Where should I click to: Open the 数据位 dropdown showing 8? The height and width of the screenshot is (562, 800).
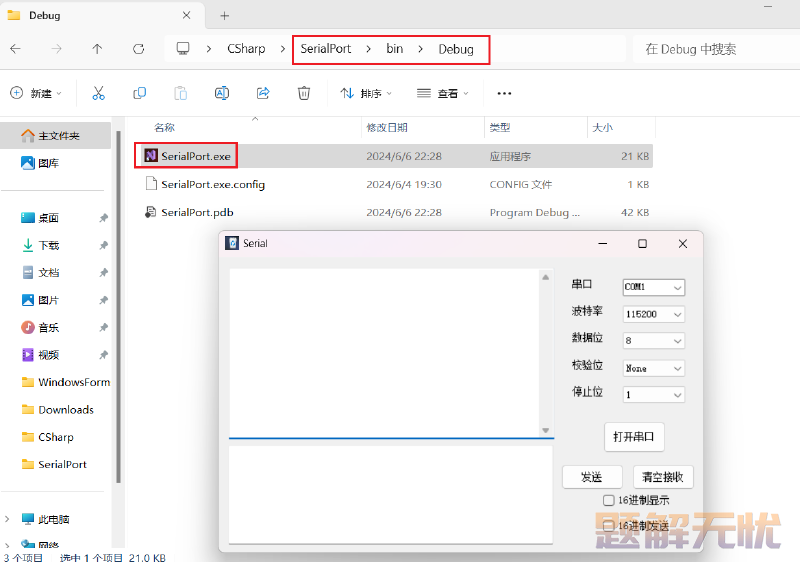(654, 341)
